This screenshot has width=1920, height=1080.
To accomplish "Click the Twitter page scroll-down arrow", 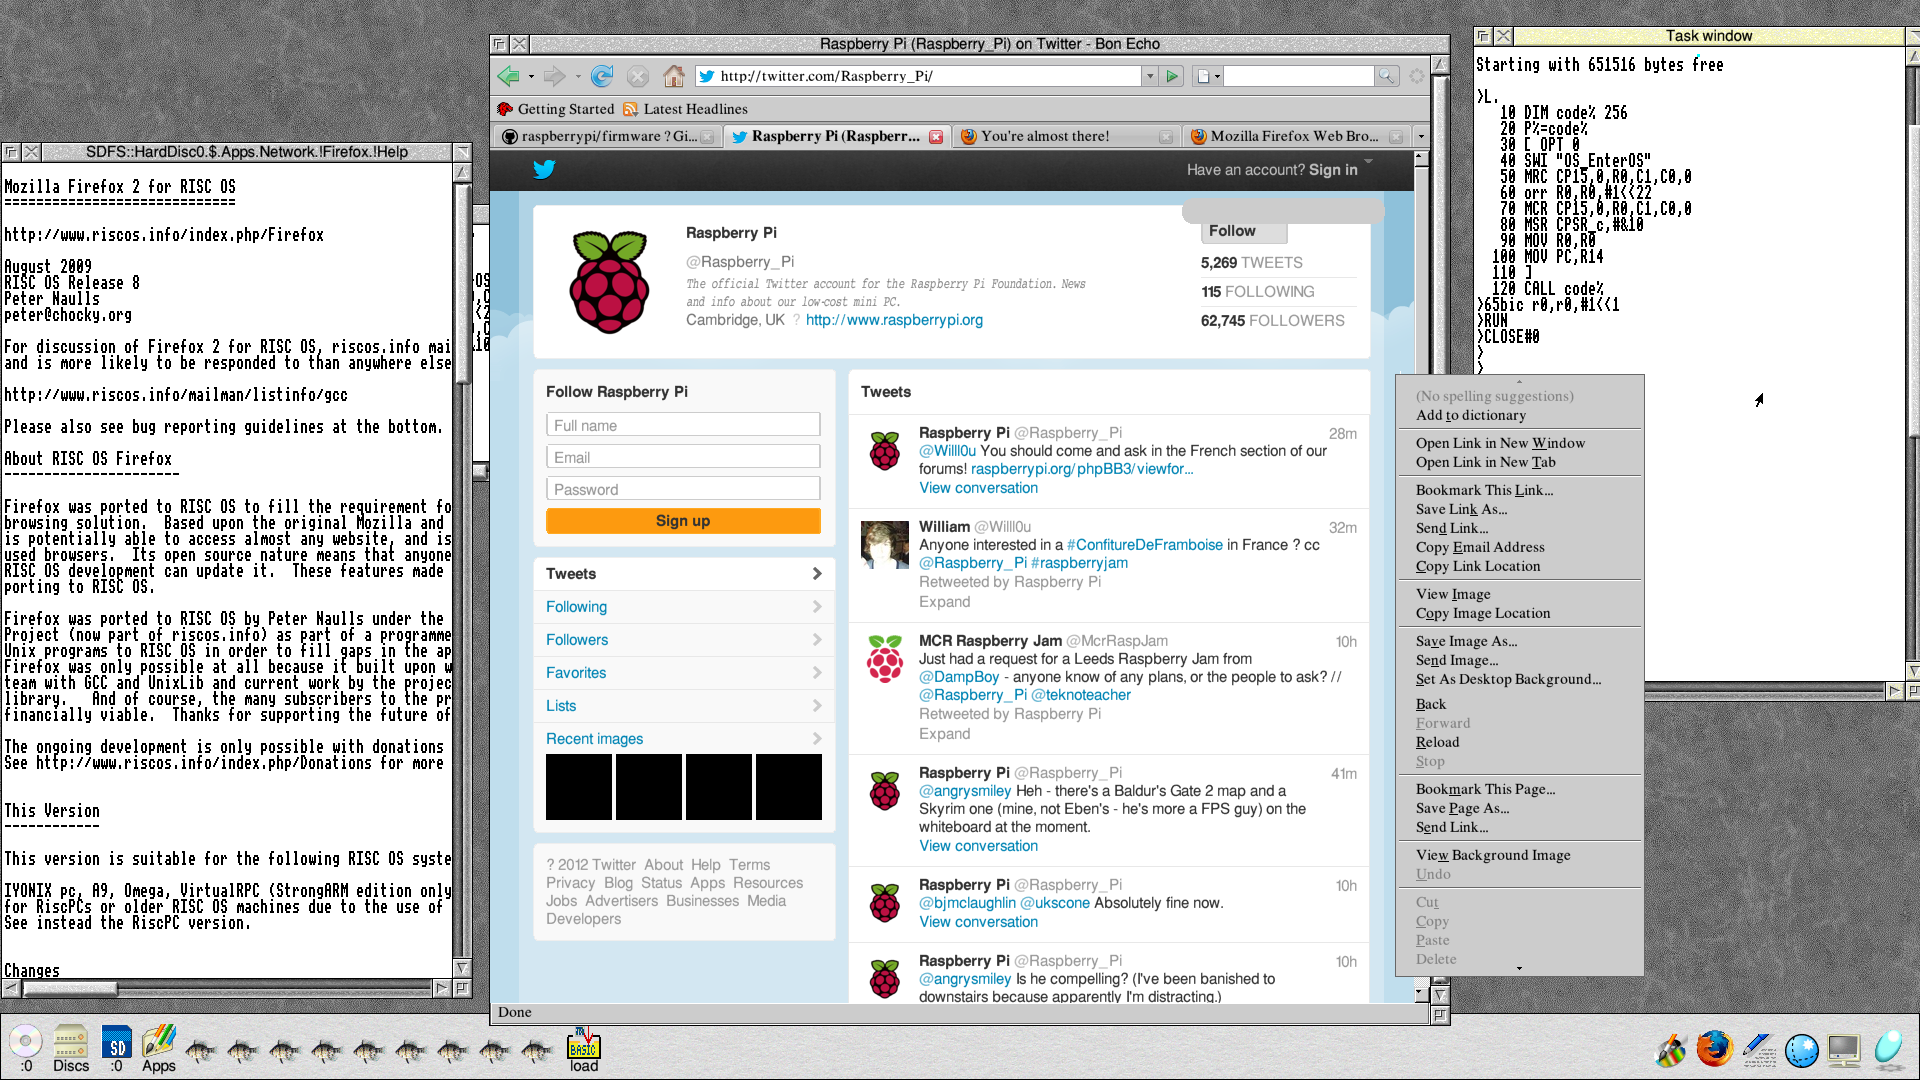I will tap(1419, 993).
